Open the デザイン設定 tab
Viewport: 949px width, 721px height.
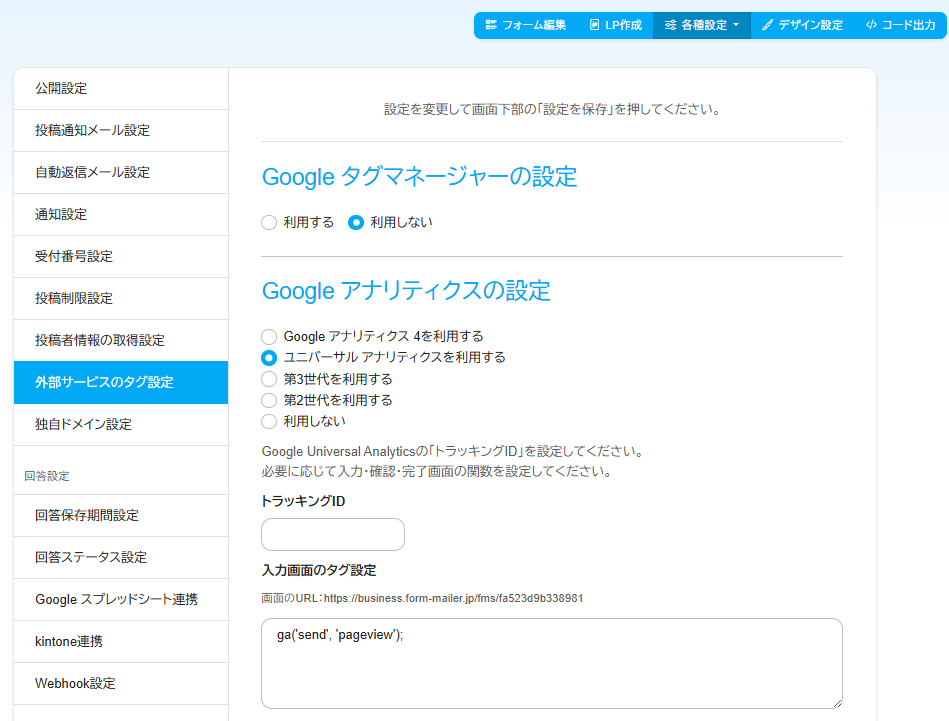[803, 25]
